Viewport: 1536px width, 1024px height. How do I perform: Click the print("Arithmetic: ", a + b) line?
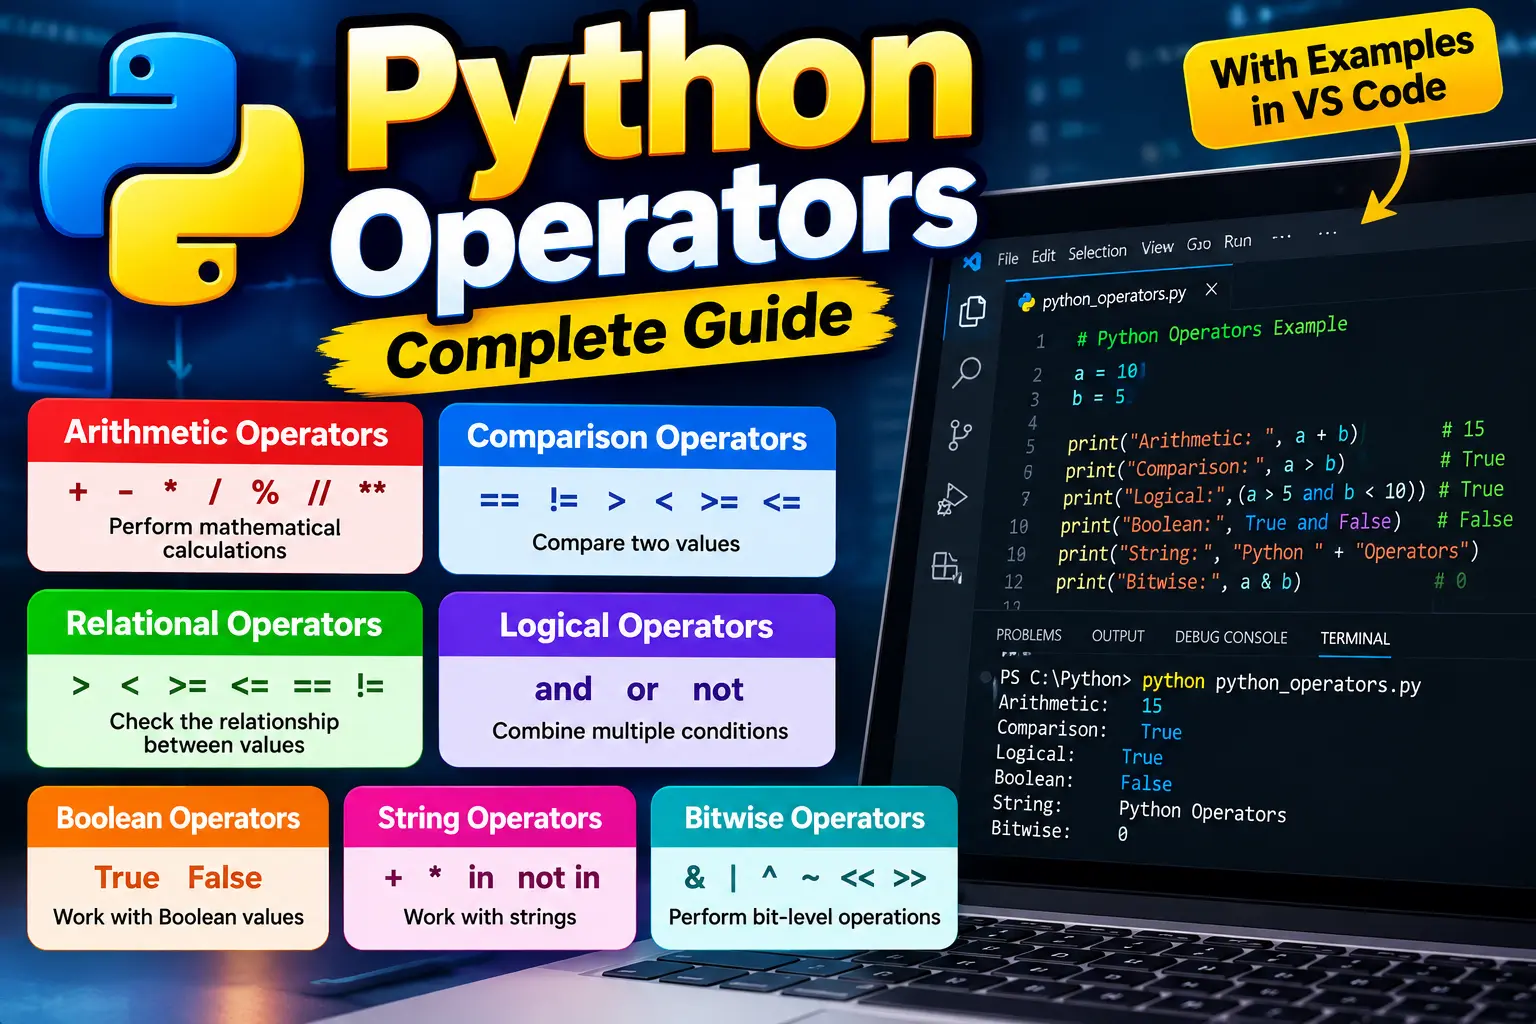point(1212,437)
